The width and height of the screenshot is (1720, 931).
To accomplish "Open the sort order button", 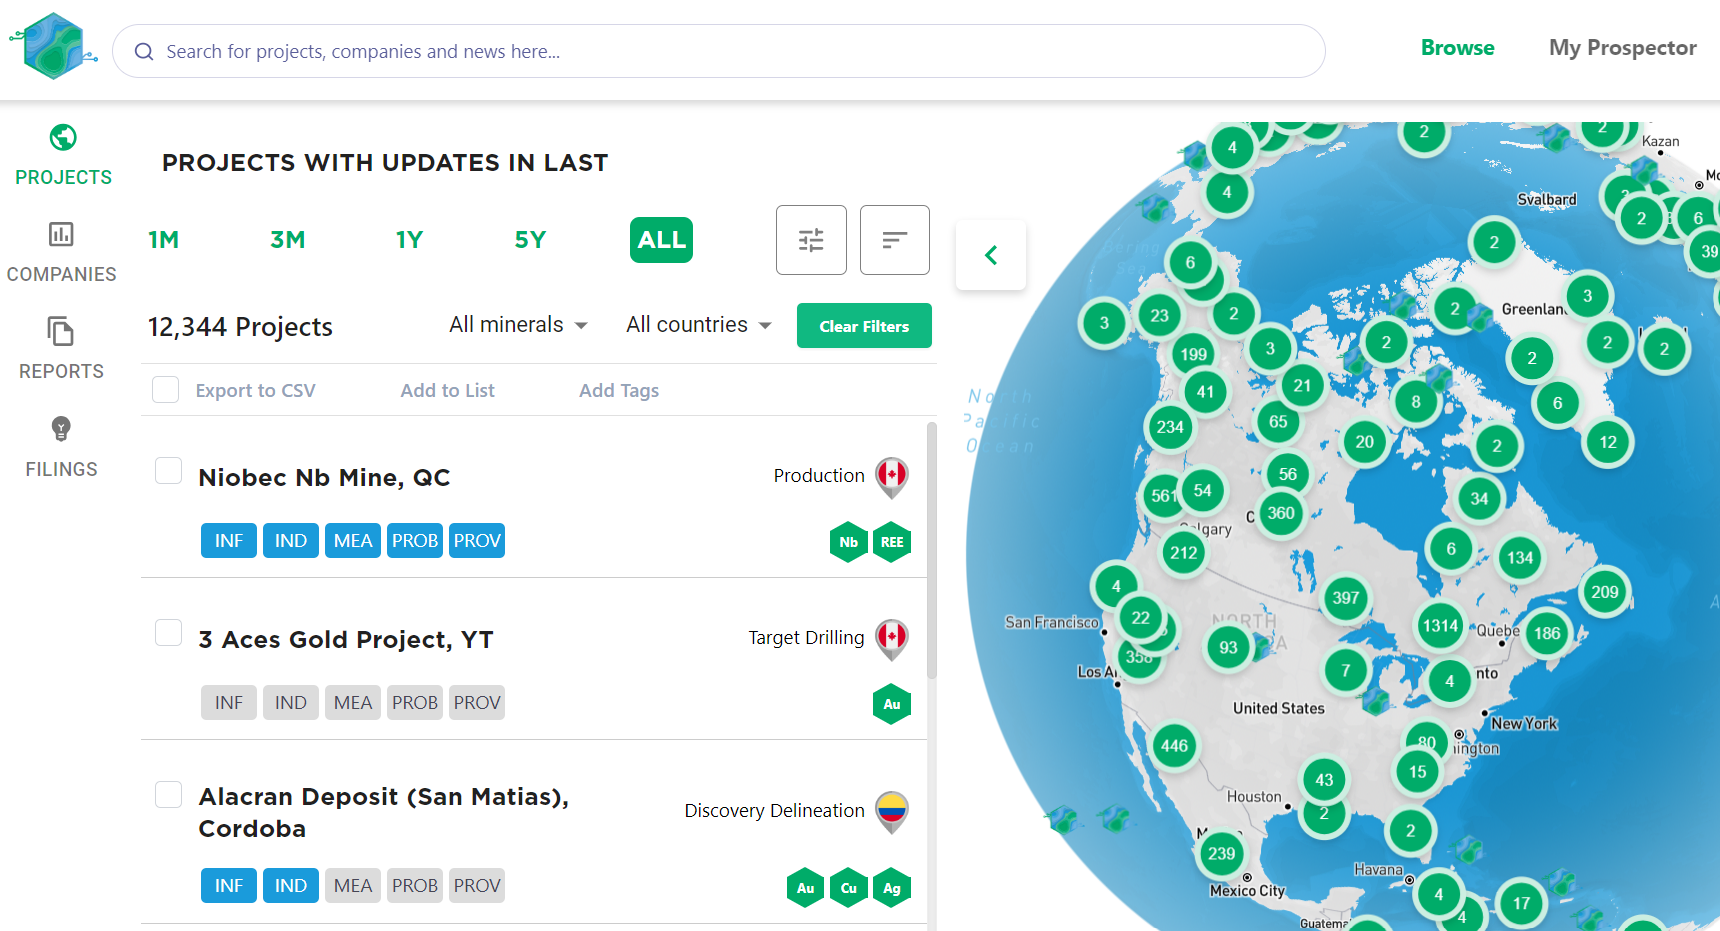I will pos(895,240).
